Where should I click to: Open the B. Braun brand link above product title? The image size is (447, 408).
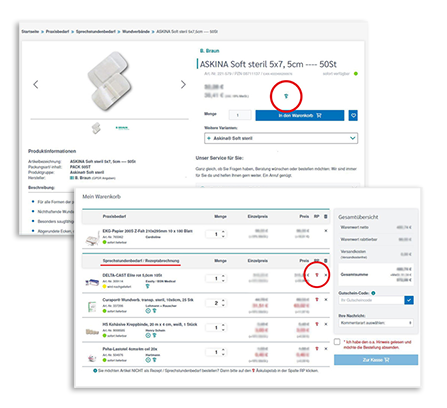(x=209, y=51)
